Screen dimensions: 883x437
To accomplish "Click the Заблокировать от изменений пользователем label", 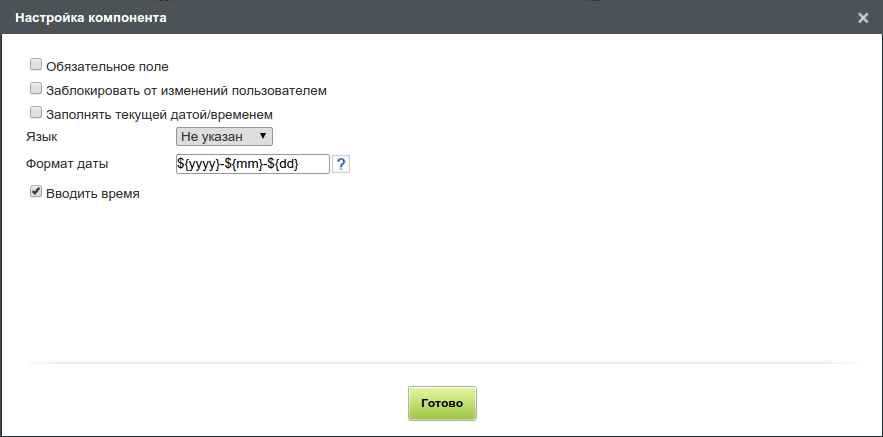I will click(186, 90).
